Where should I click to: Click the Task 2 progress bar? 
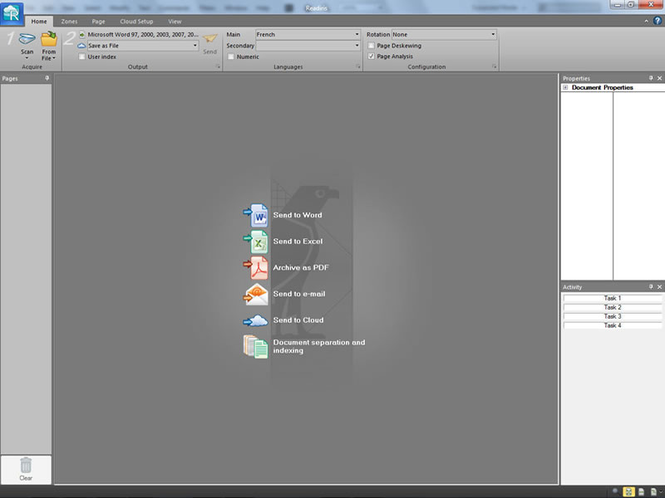612,307
